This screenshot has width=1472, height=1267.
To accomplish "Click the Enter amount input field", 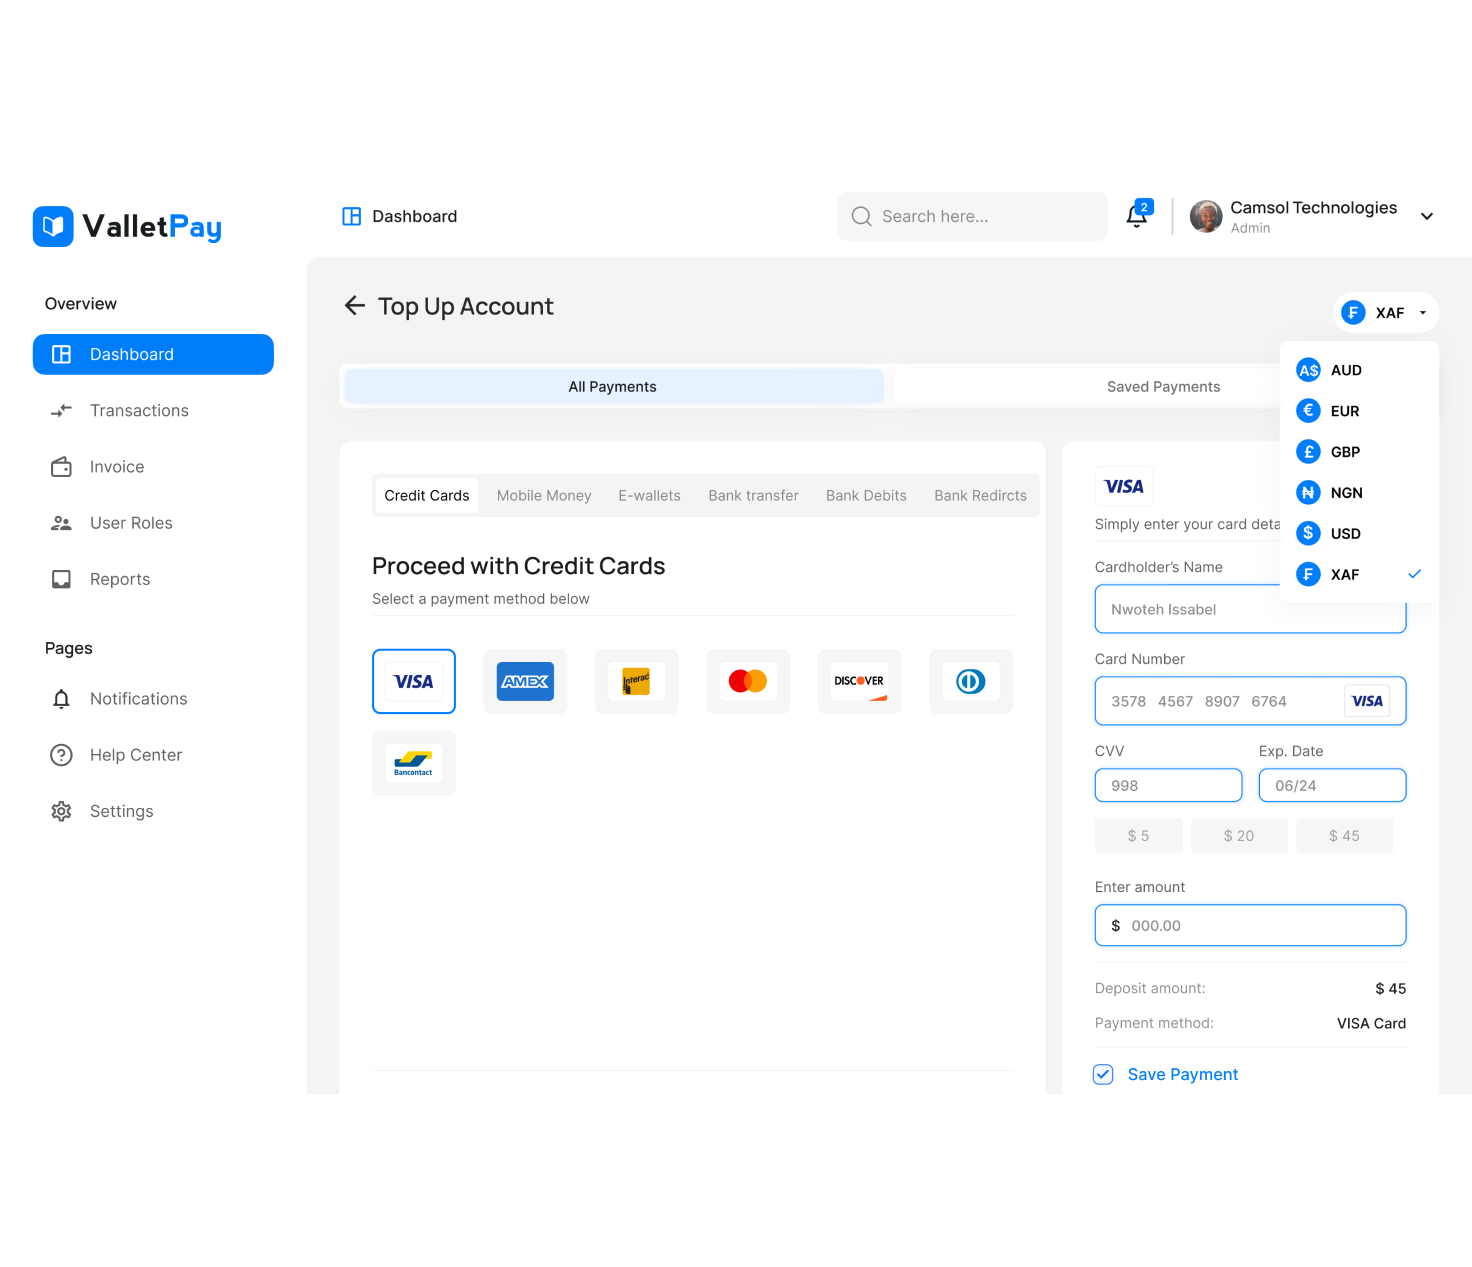I will coord(1250,925).
